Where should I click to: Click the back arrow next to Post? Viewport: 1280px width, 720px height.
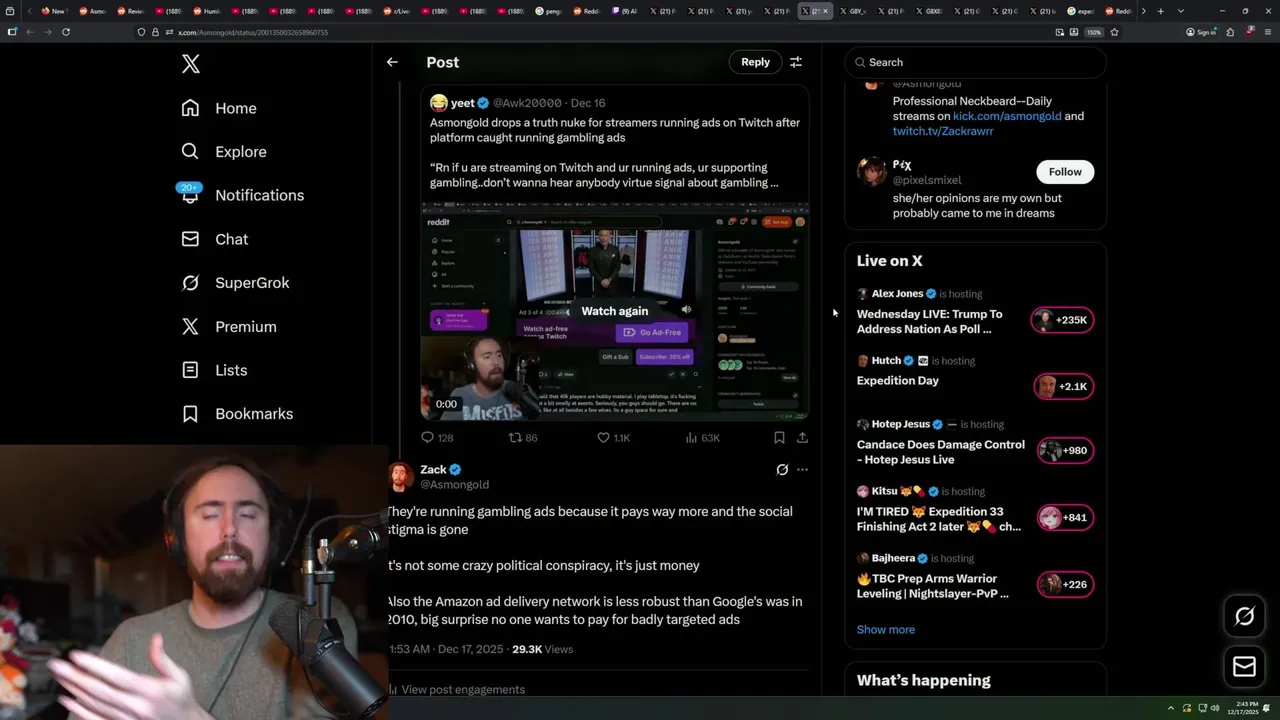[392, 62]
